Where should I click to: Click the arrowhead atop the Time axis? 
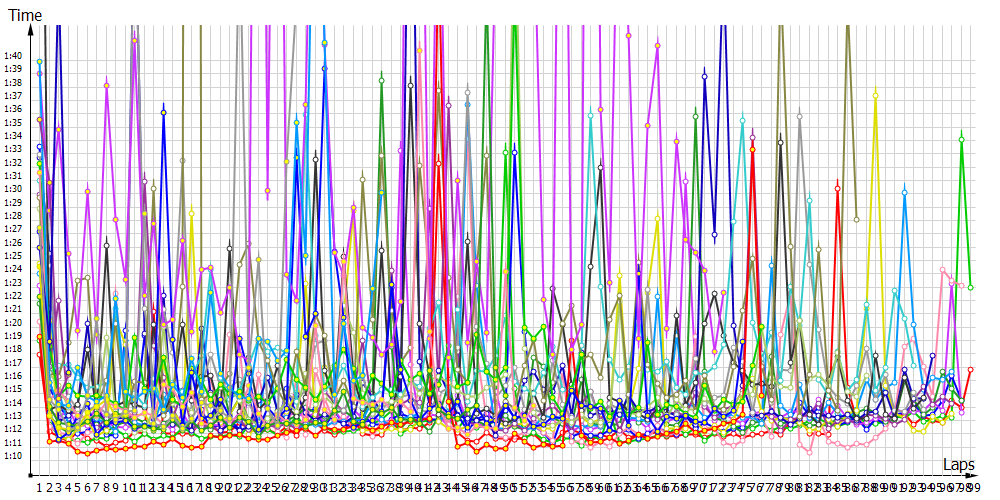click(x=31, y=29)
